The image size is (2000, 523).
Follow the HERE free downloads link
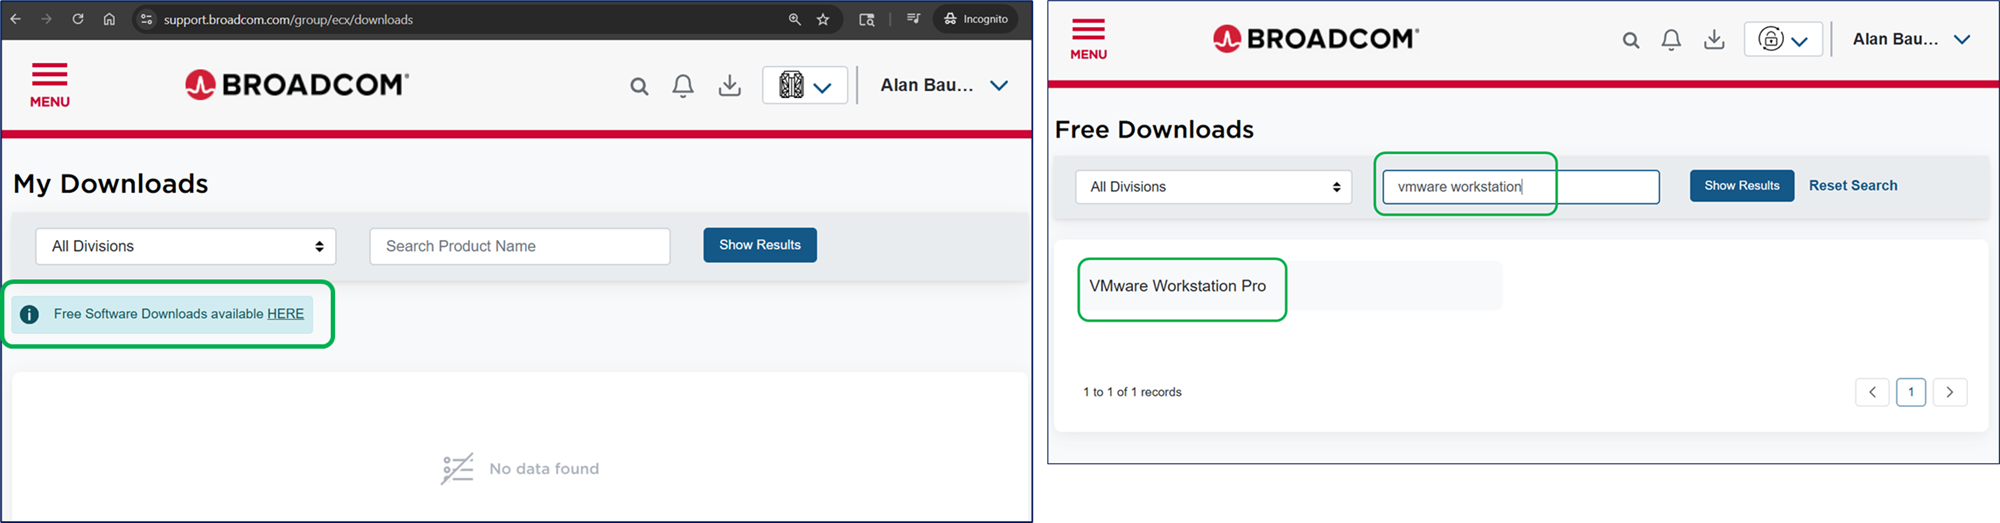click(285, 314)
